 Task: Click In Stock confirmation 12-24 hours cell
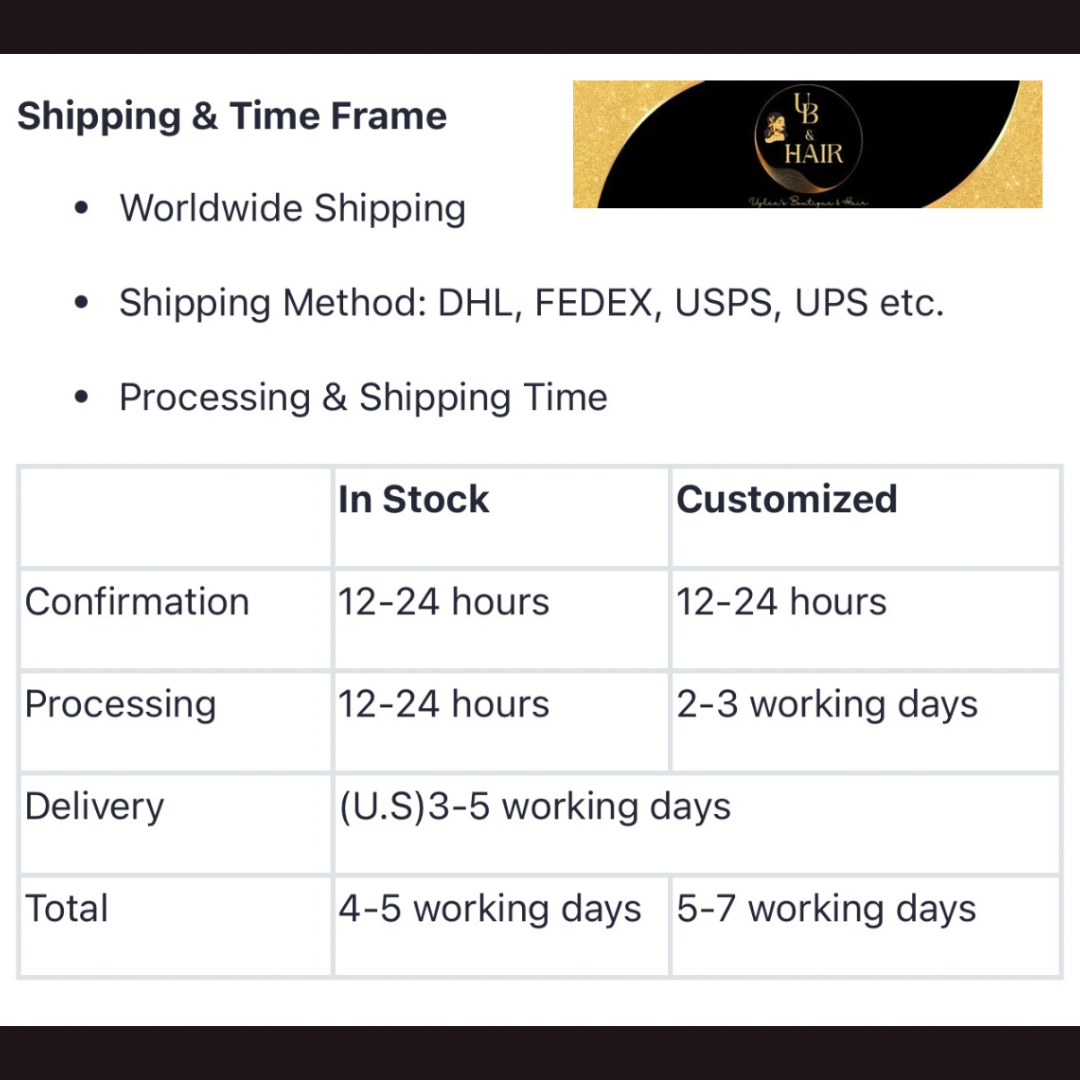(444, 602)
